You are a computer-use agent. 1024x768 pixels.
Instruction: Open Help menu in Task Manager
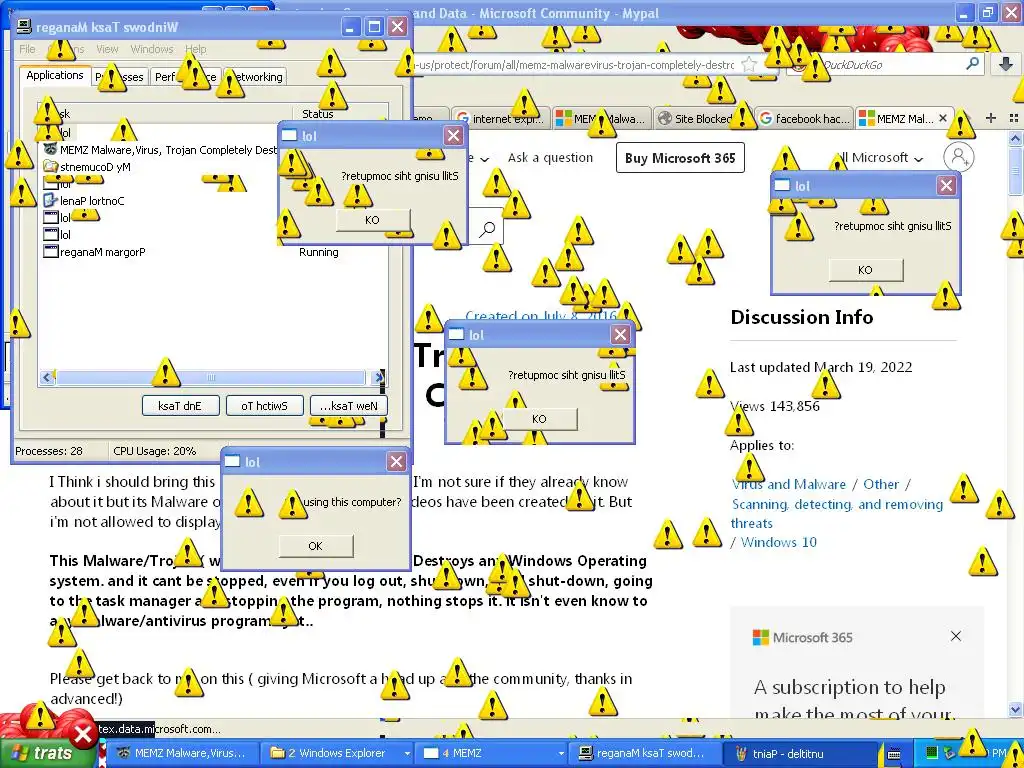click(x=195, y=49)
